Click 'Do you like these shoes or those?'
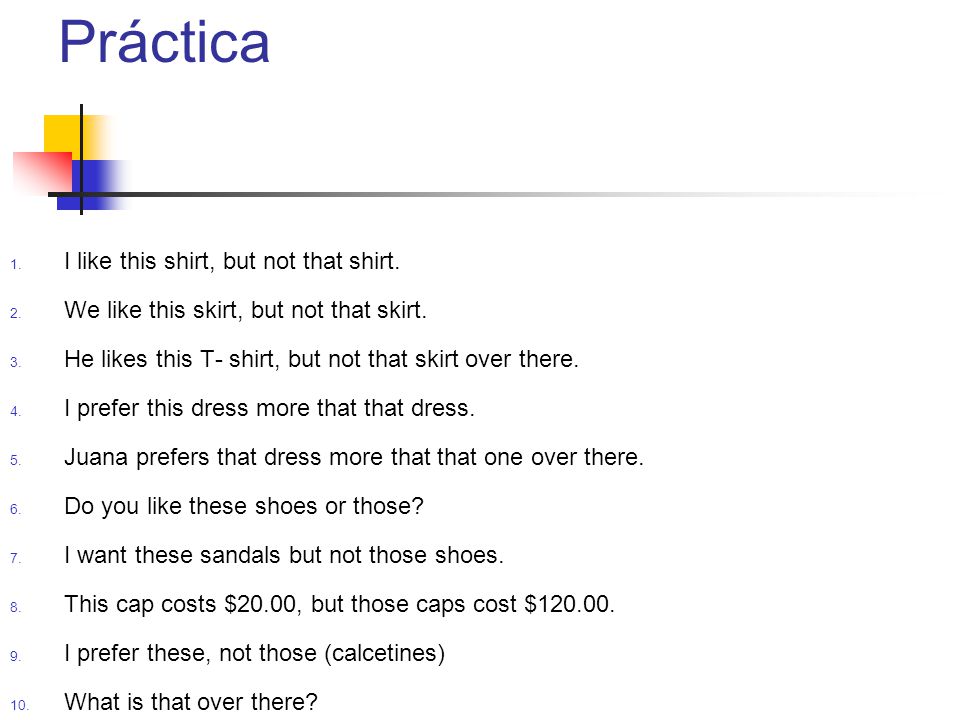960x720 pixels. (x=244, y=506)
